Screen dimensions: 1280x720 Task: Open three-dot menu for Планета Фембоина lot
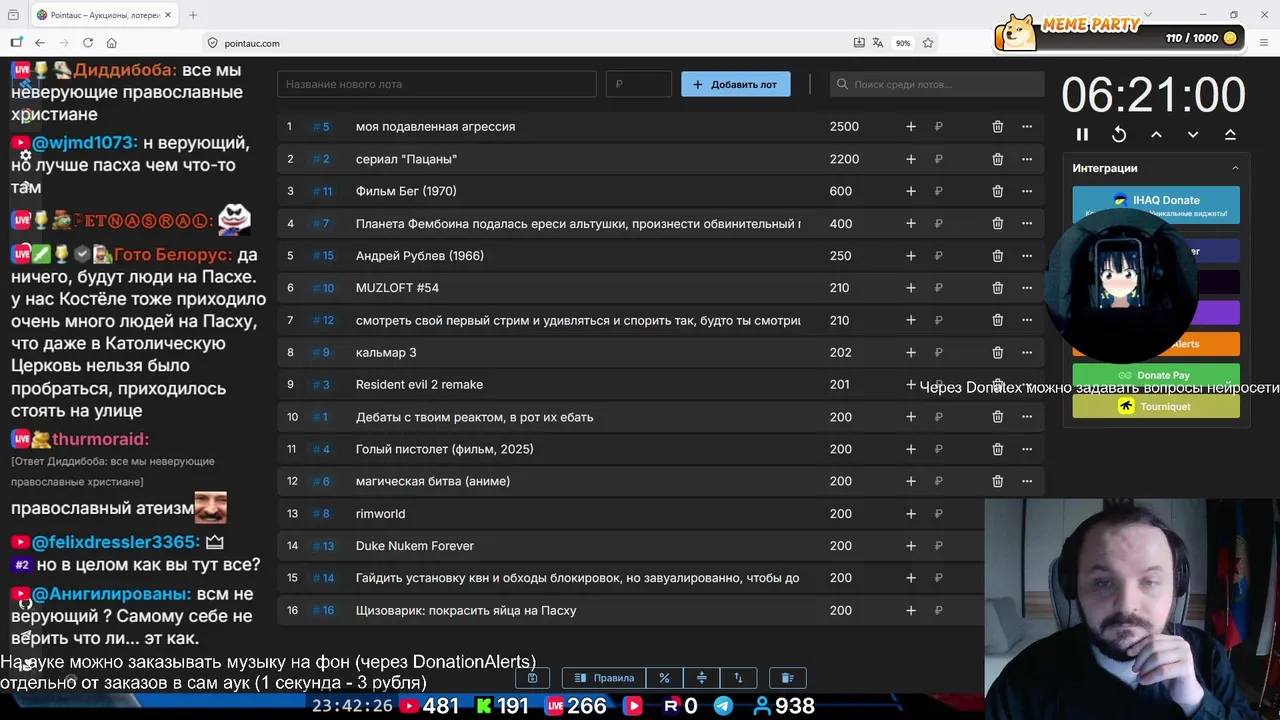pos(1026,224)
